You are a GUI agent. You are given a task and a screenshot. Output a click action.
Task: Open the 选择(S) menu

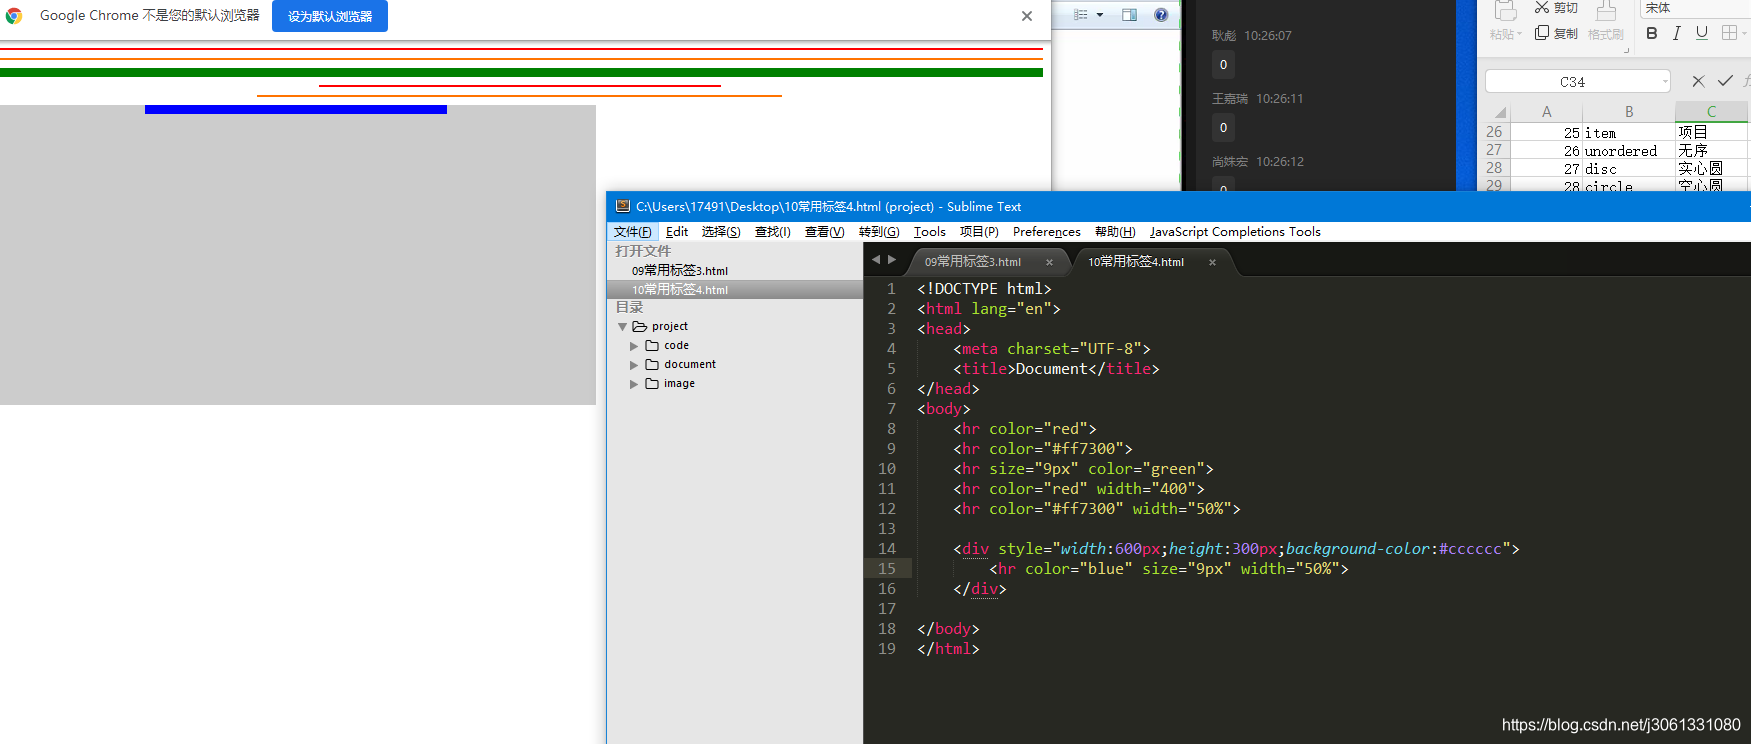(x=721, y=232)
